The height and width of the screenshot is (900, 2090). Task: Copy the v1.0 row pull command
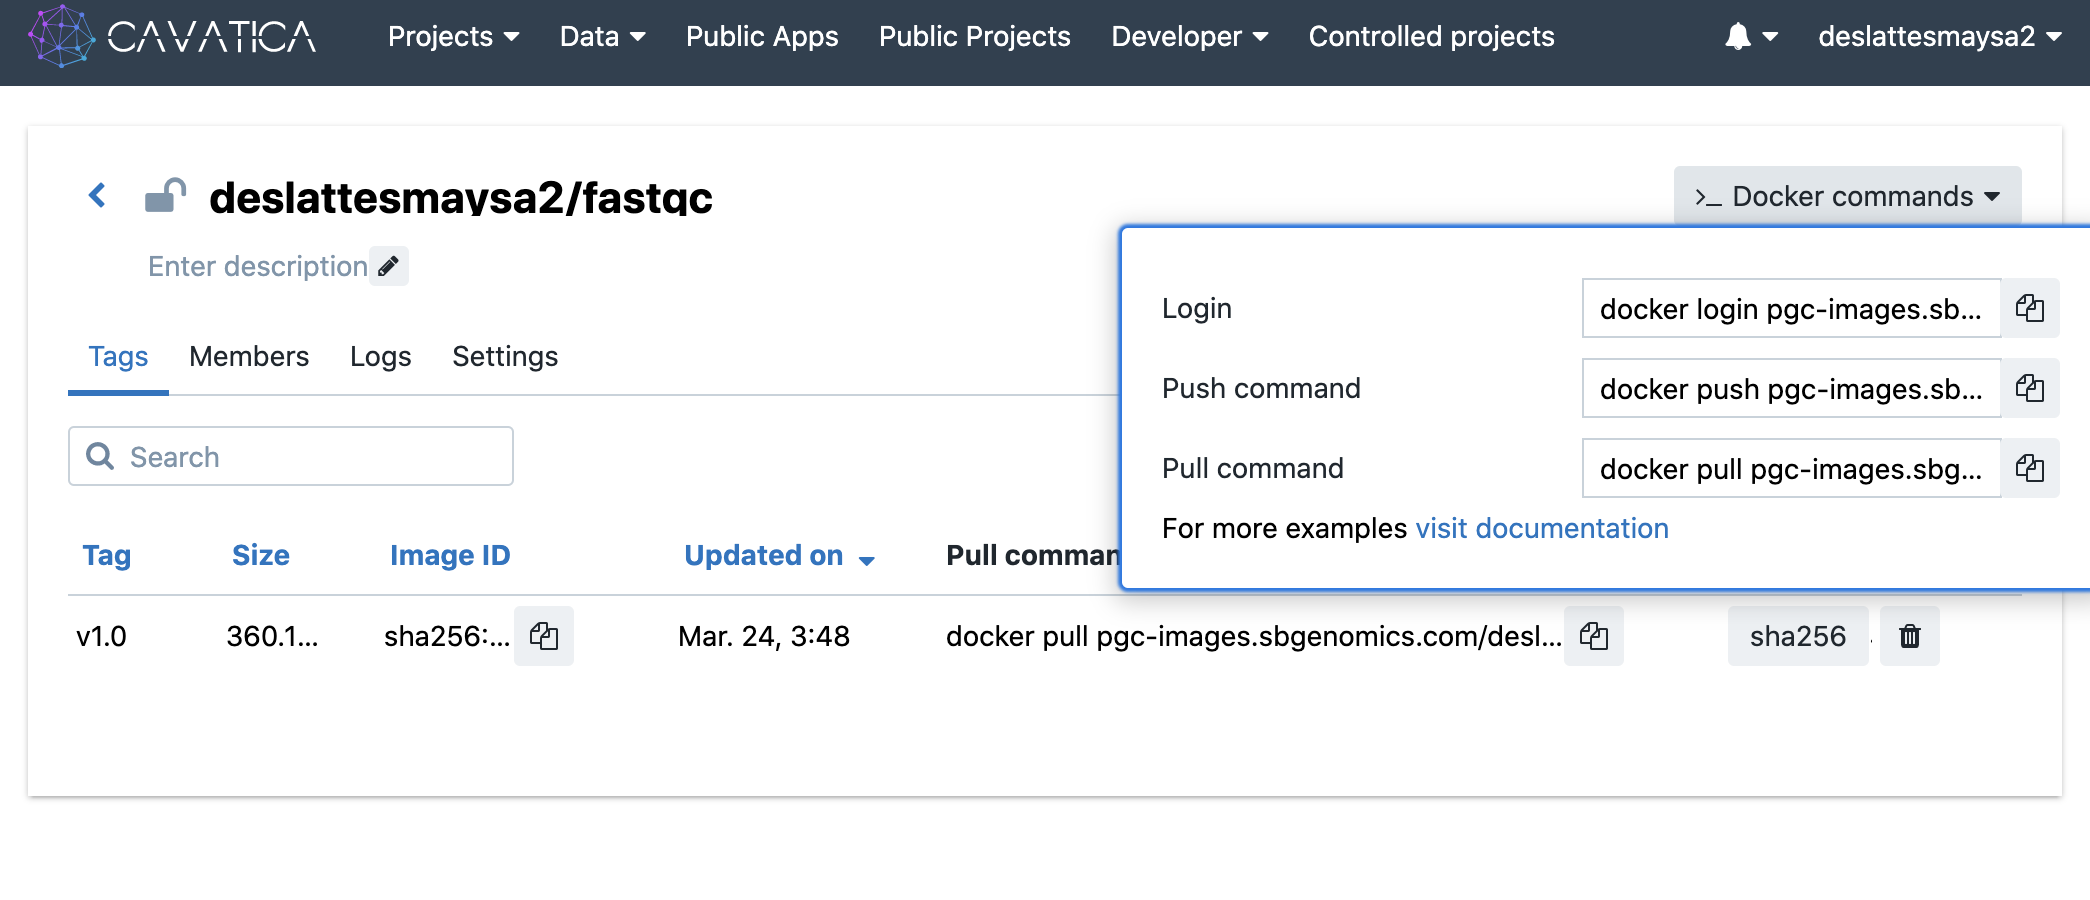click(x=1594, y=636)
